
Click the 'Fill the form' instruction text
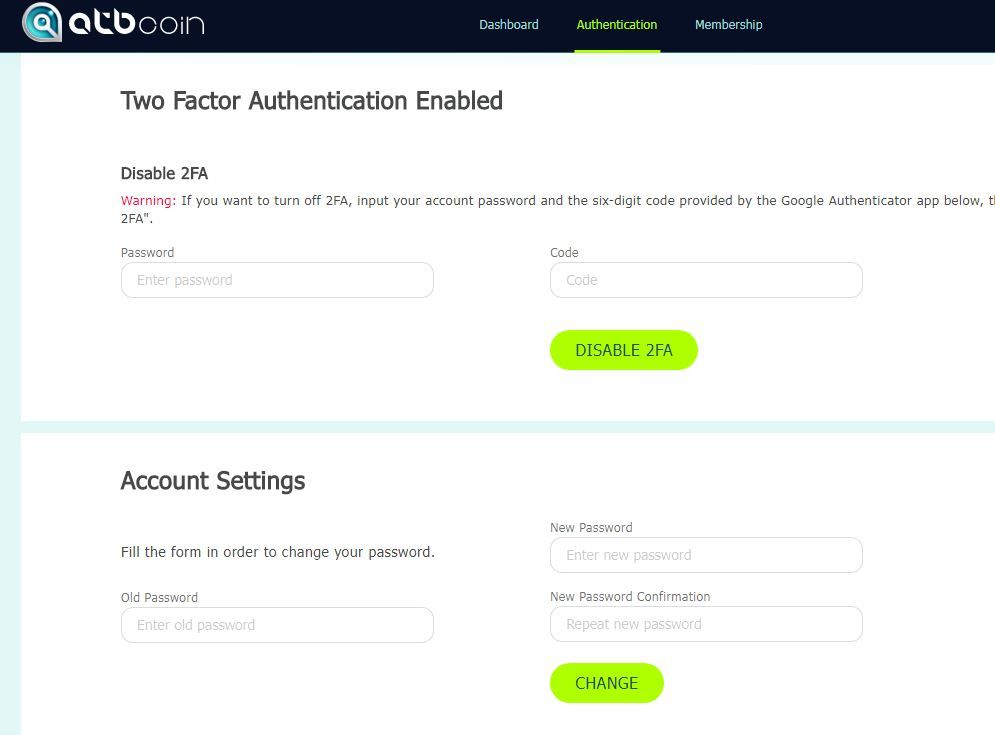[x=278, y=552]
